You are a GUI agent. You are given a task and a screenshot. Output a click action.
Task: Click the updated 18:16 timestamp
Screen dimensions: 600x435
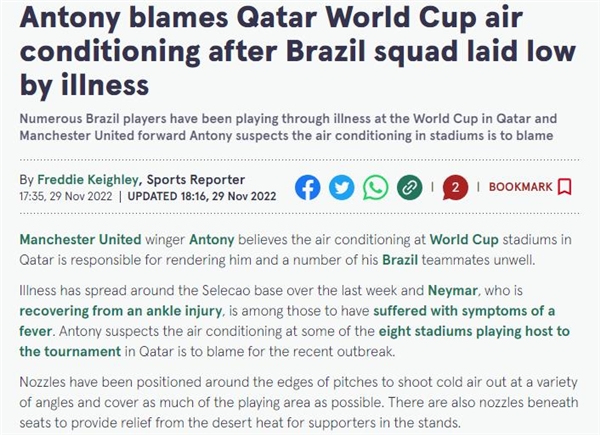pyautogui.click(x=202, y=196)
